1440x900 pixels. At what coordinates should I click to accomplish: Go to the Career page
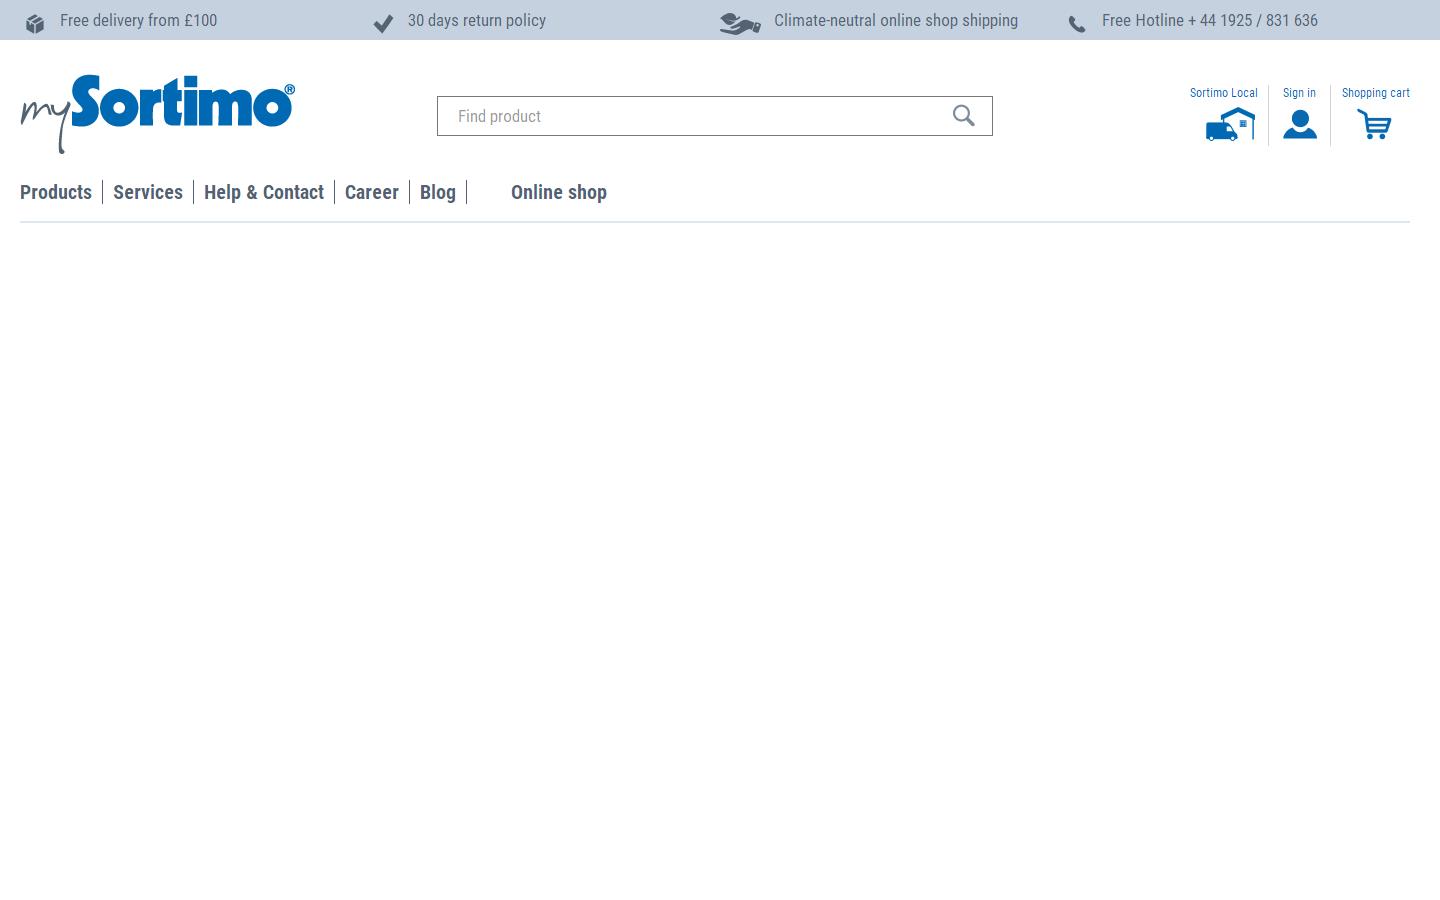coord(372,192)
